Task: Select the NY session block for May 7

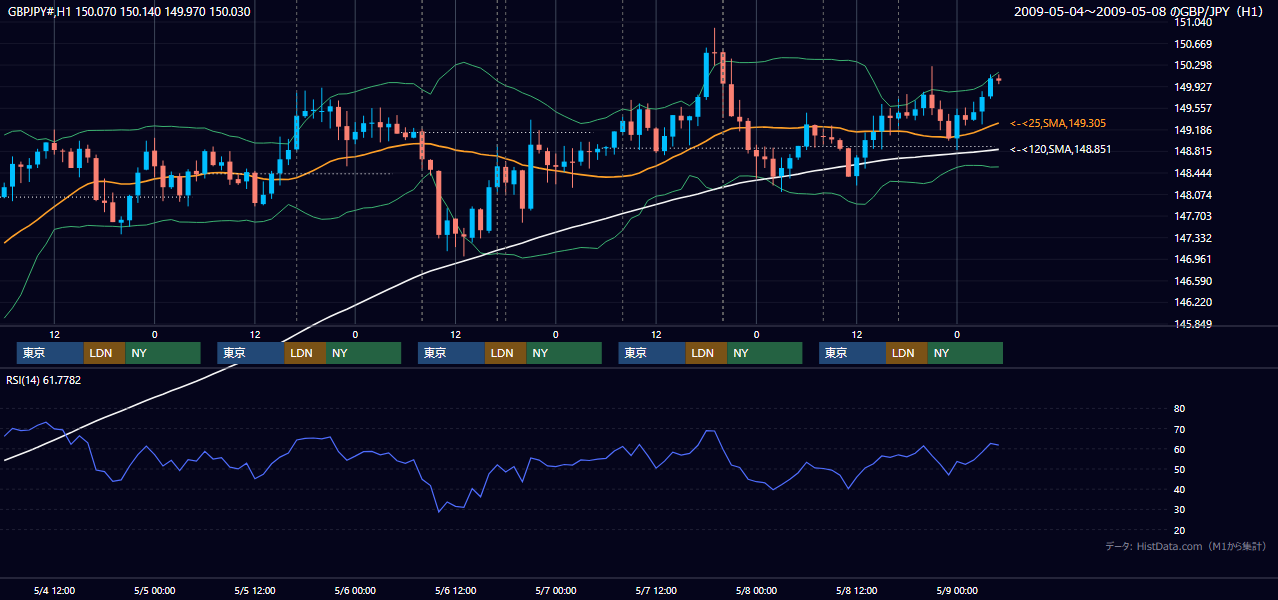Action: pos(765,353)
